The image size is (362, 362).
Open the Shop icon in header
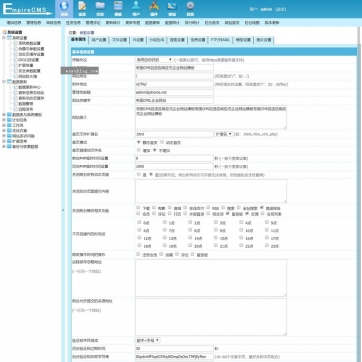click(172, 6)
